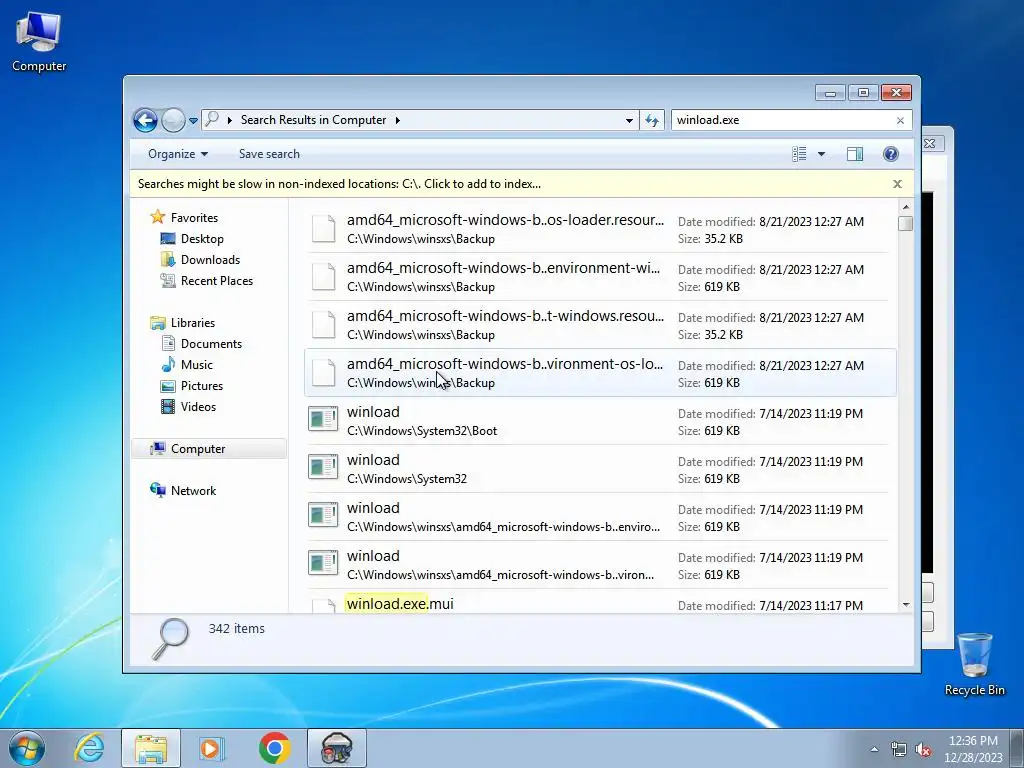Dismiss the yellow indexing info bar
The width and height of the screenshot is (1024, 768).
click(x=897, y=184)
